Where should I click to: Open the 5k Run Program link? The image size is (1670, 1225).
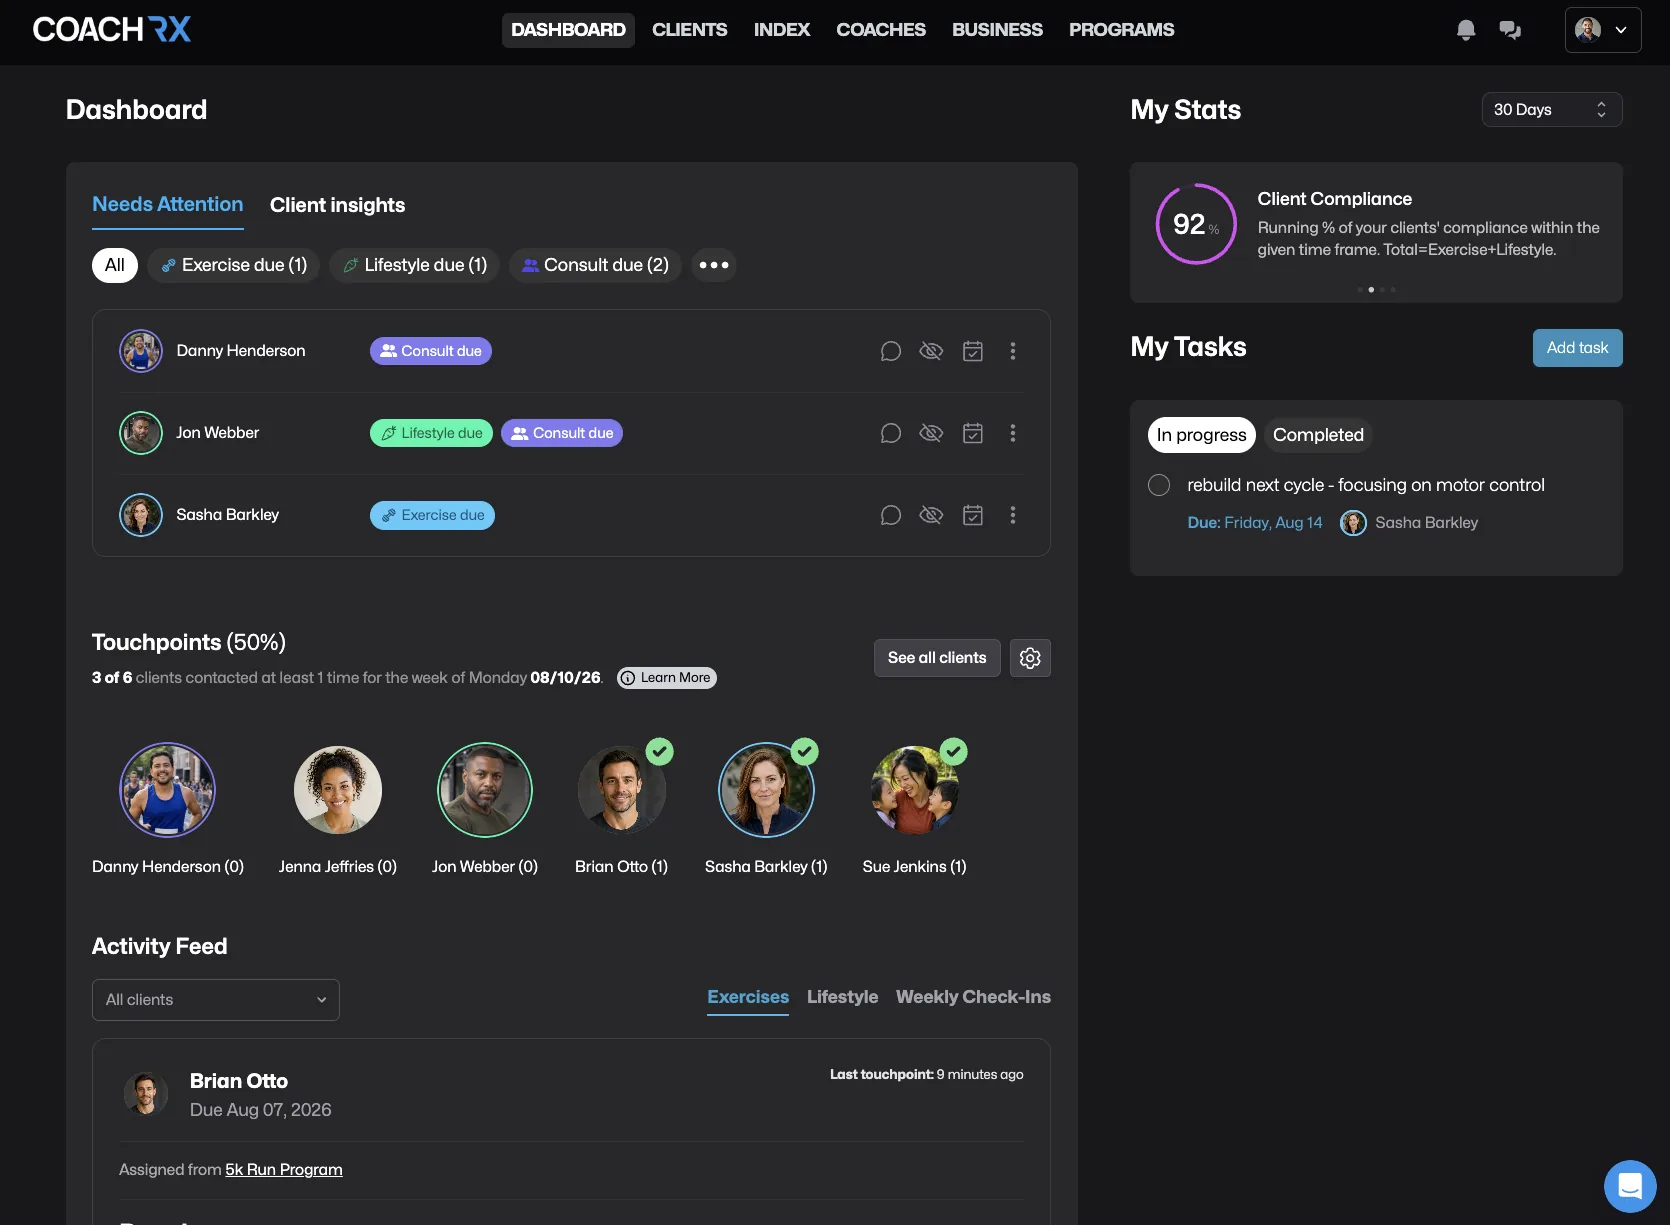click(284, 1170)
